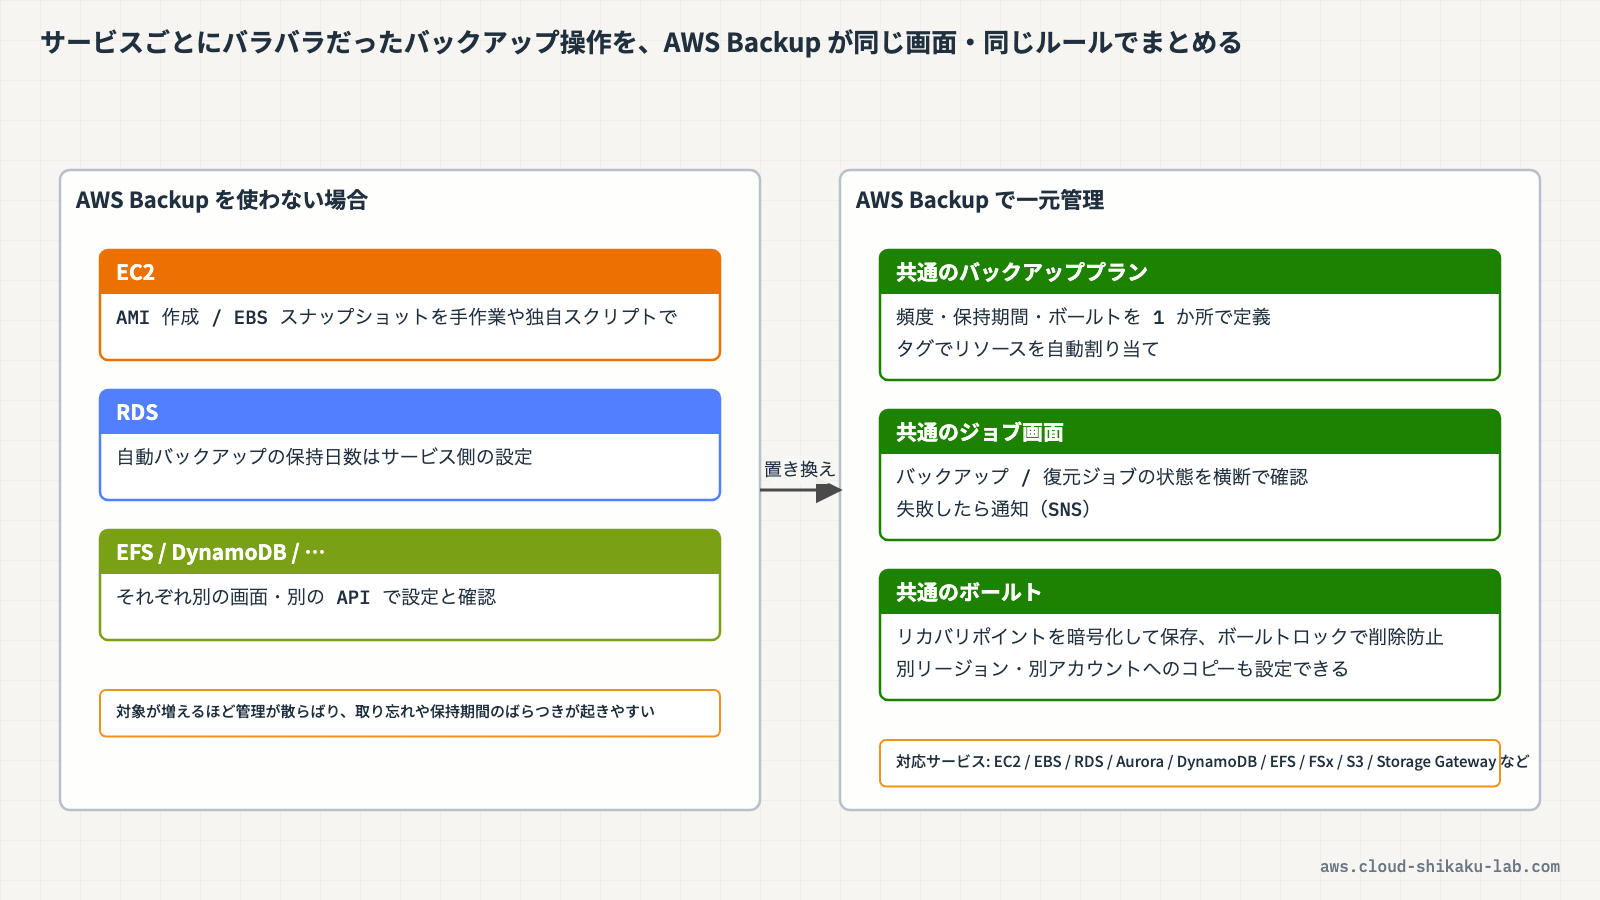The image size is (1600, 900).
Task: Click the "共通のバックアッププラン" card header
Action: 1190,272
